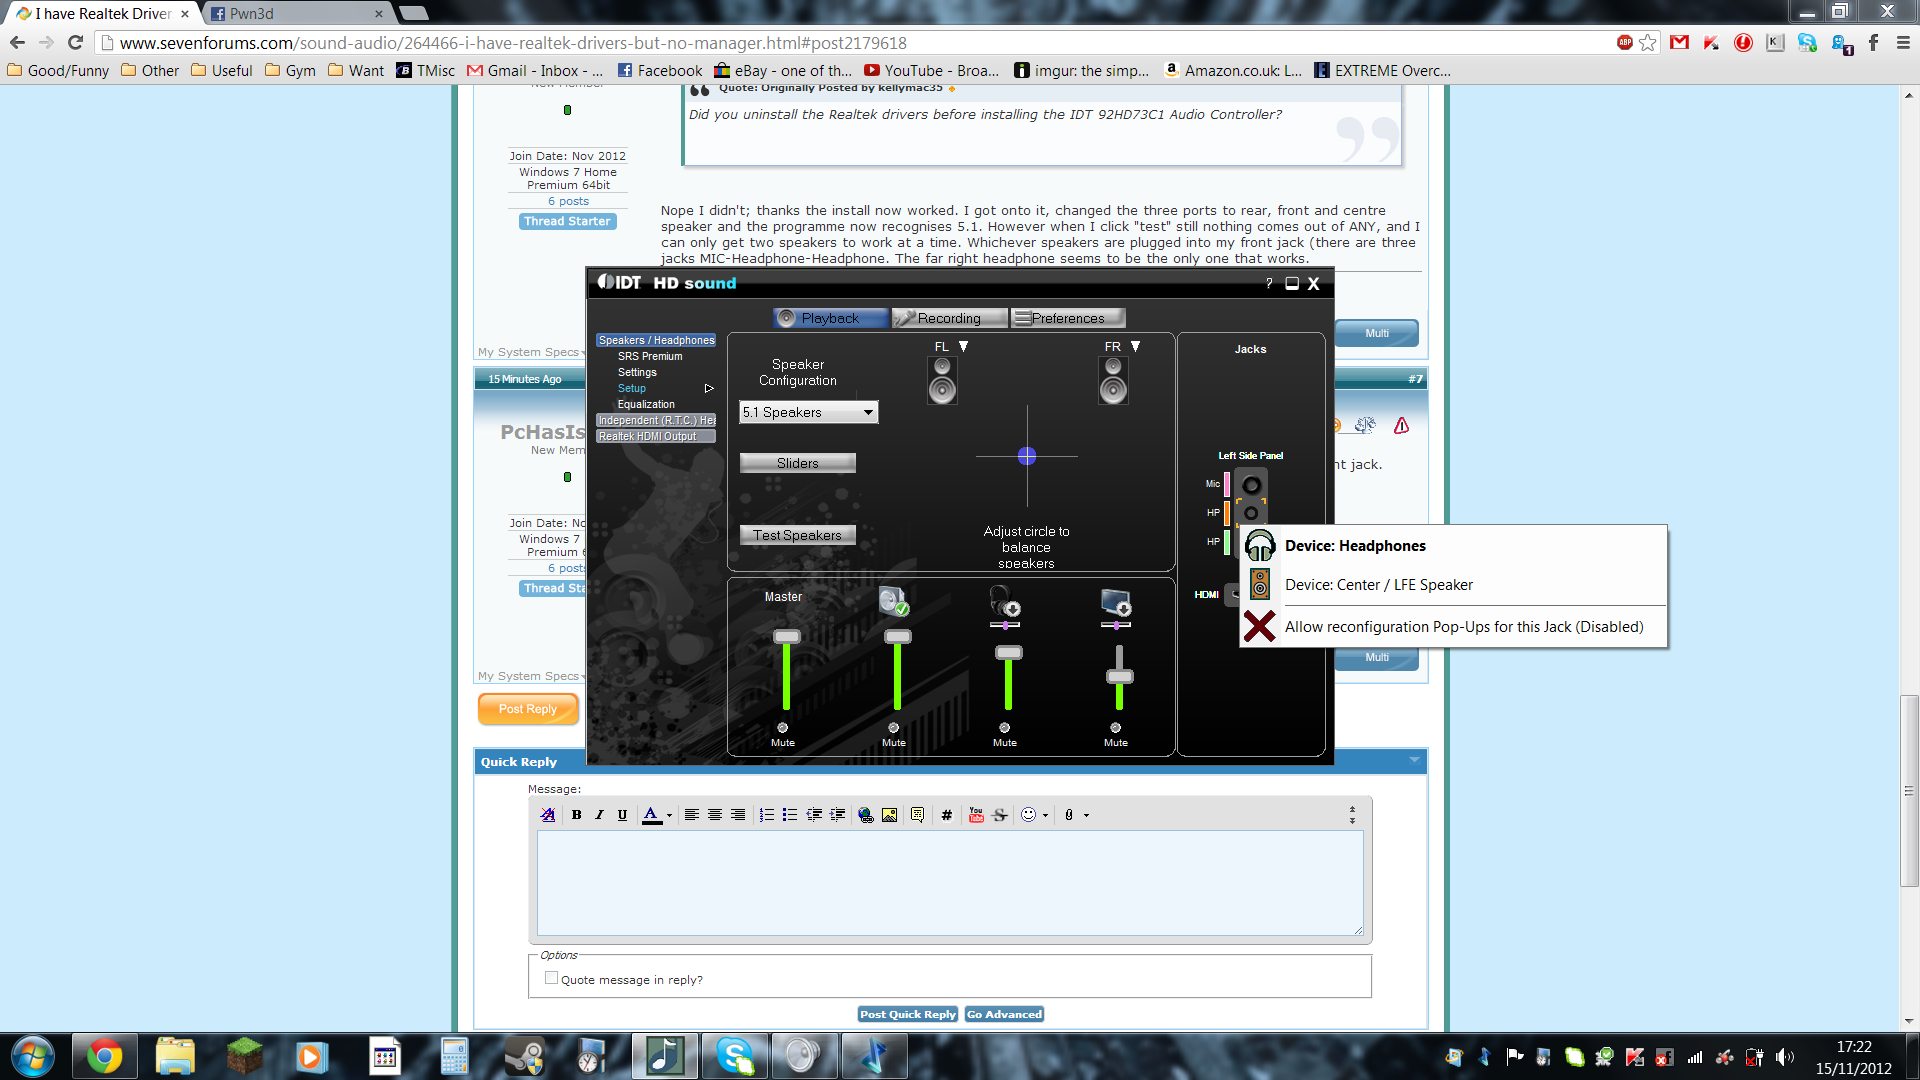Click the red X reconfiguration pop-ups icon
This screenshot has width=1920, height=1080.
point(1260,626)
